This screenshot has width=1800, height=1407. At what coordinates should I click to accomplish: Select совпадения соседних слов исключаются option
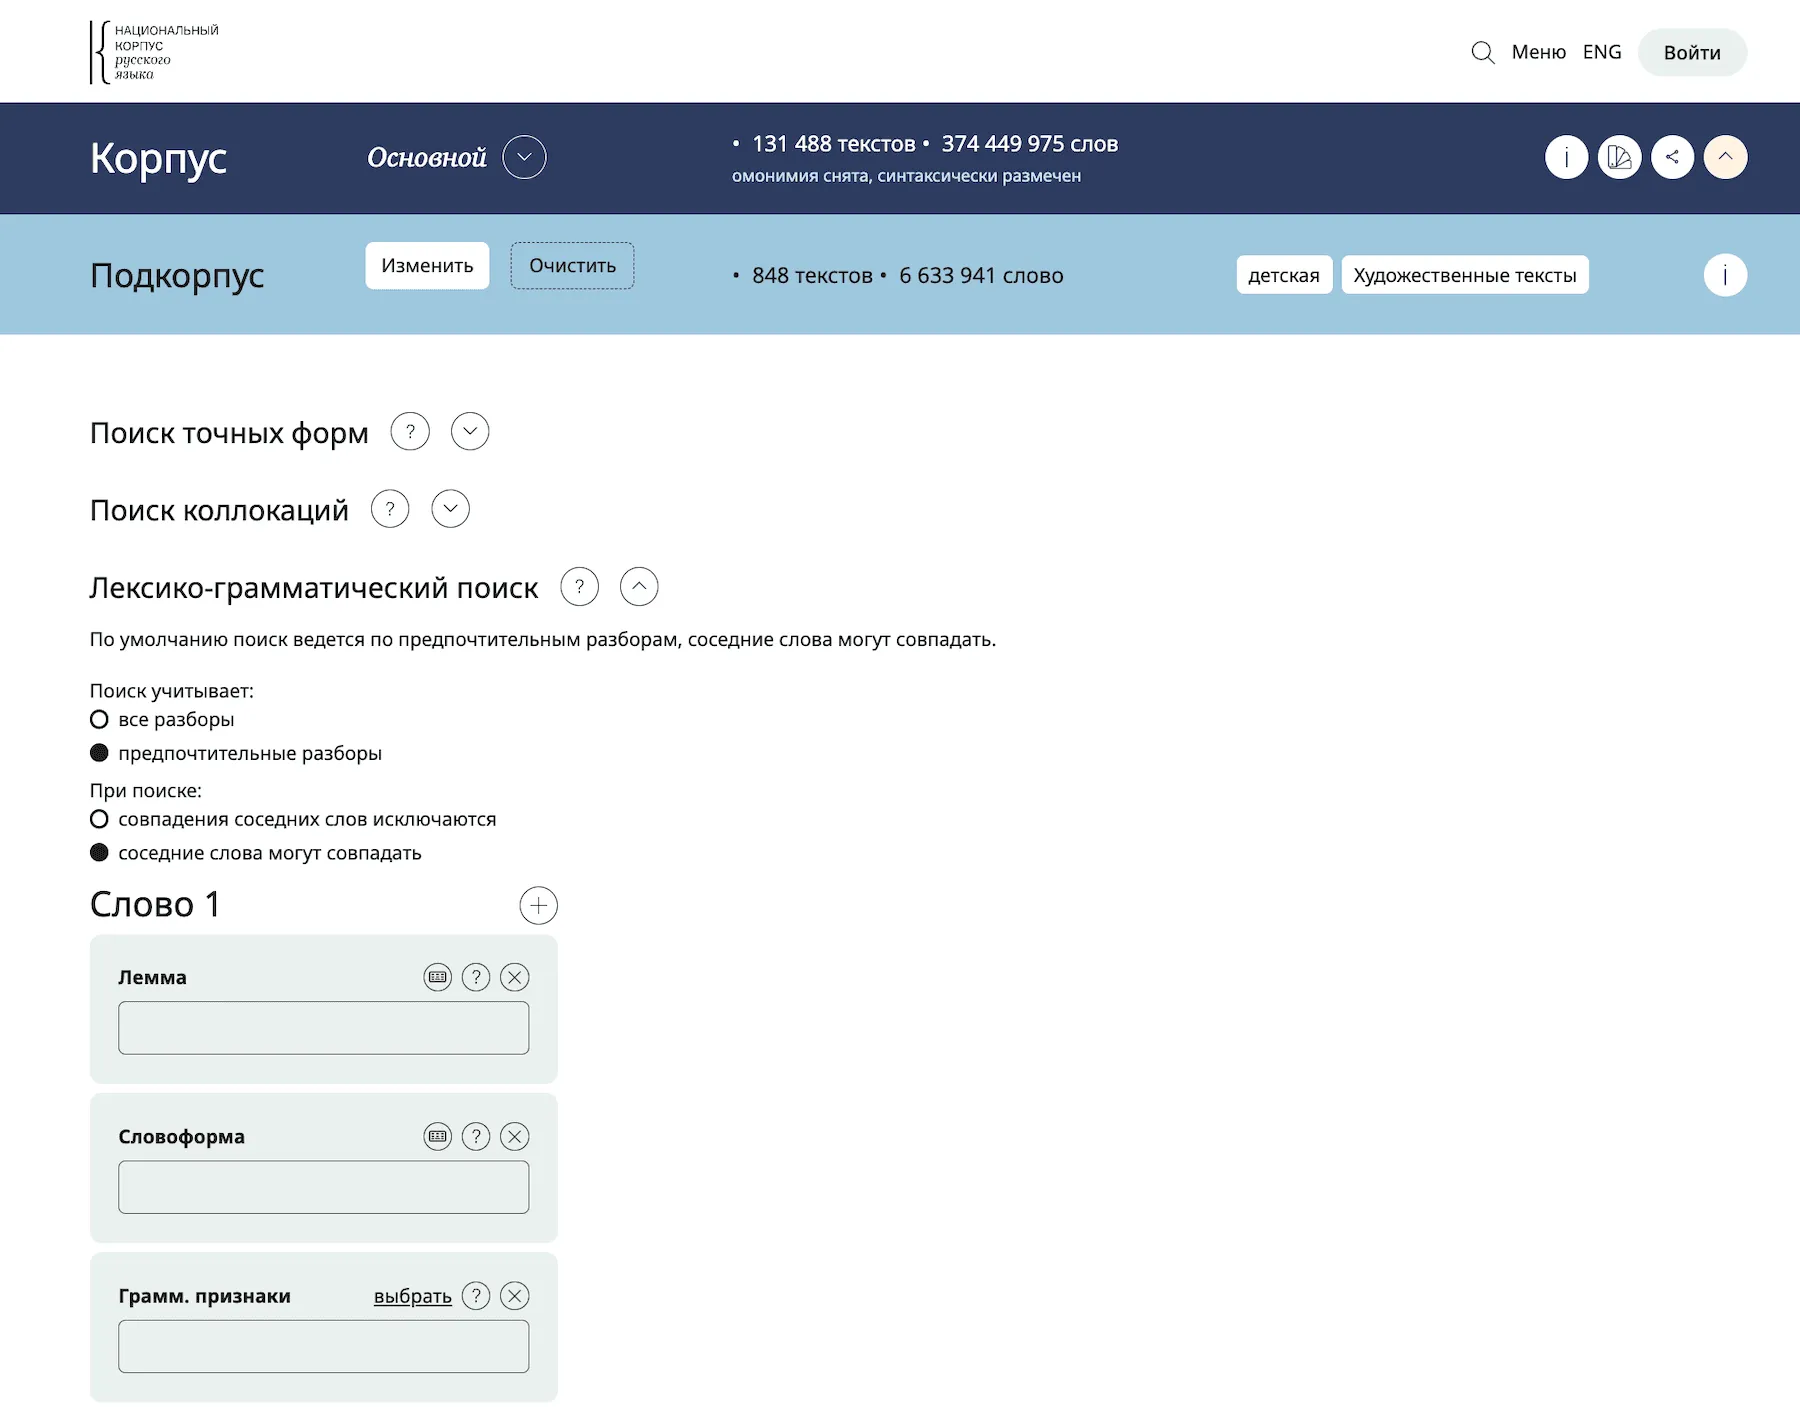point(99,819)
